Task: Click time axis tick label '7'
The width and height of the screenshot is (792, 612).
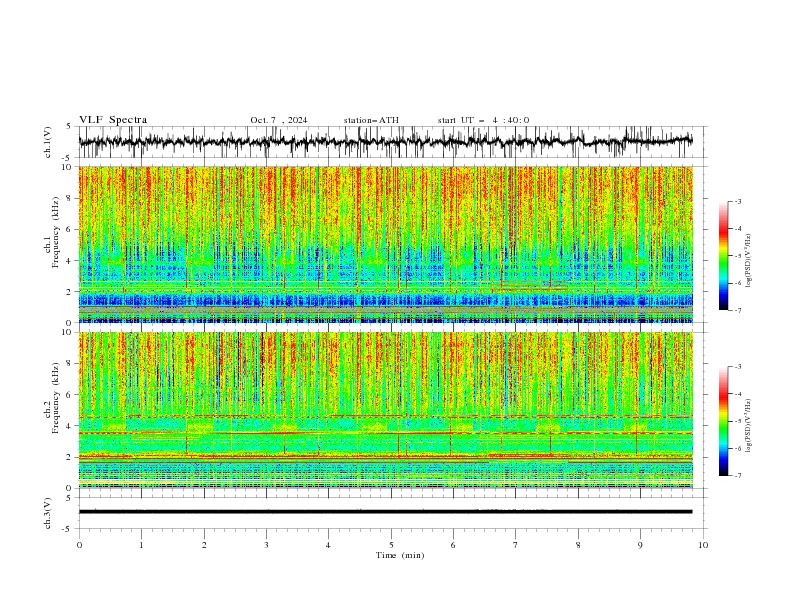Action: click(x=516, y=545)
